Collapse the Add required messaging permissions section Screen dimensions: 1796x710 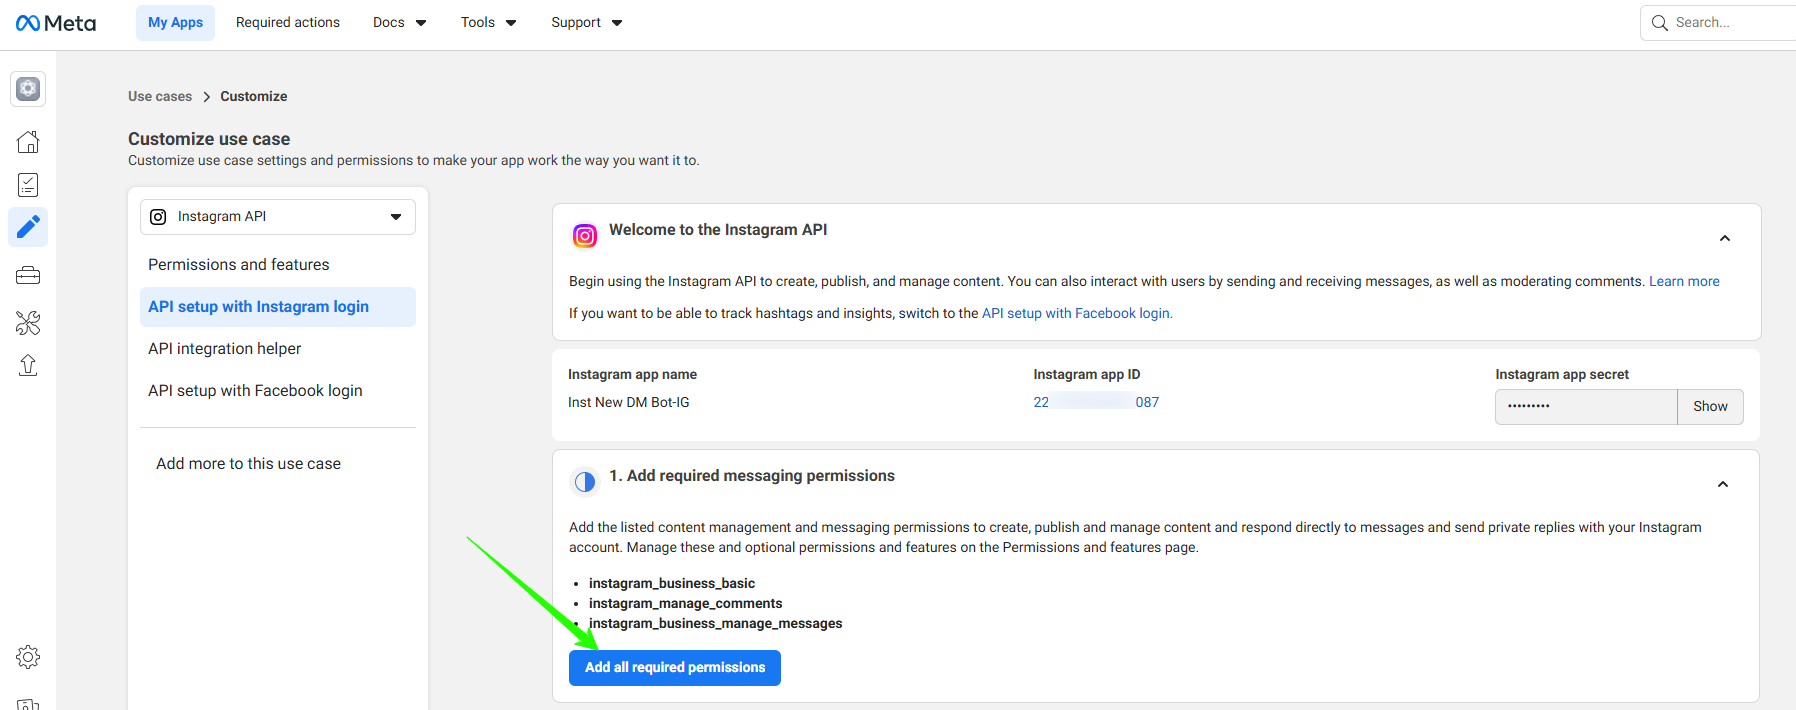tap(1722, 484)
